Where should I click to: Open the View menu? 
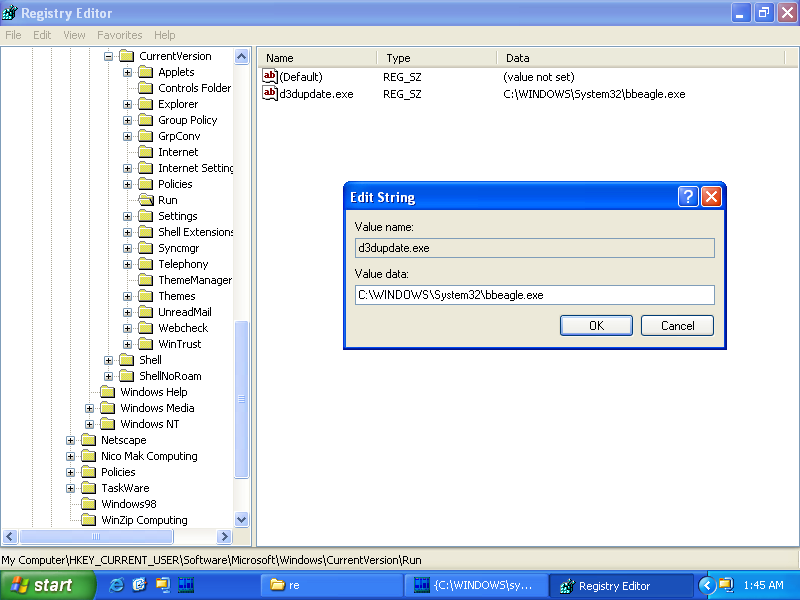74,35
